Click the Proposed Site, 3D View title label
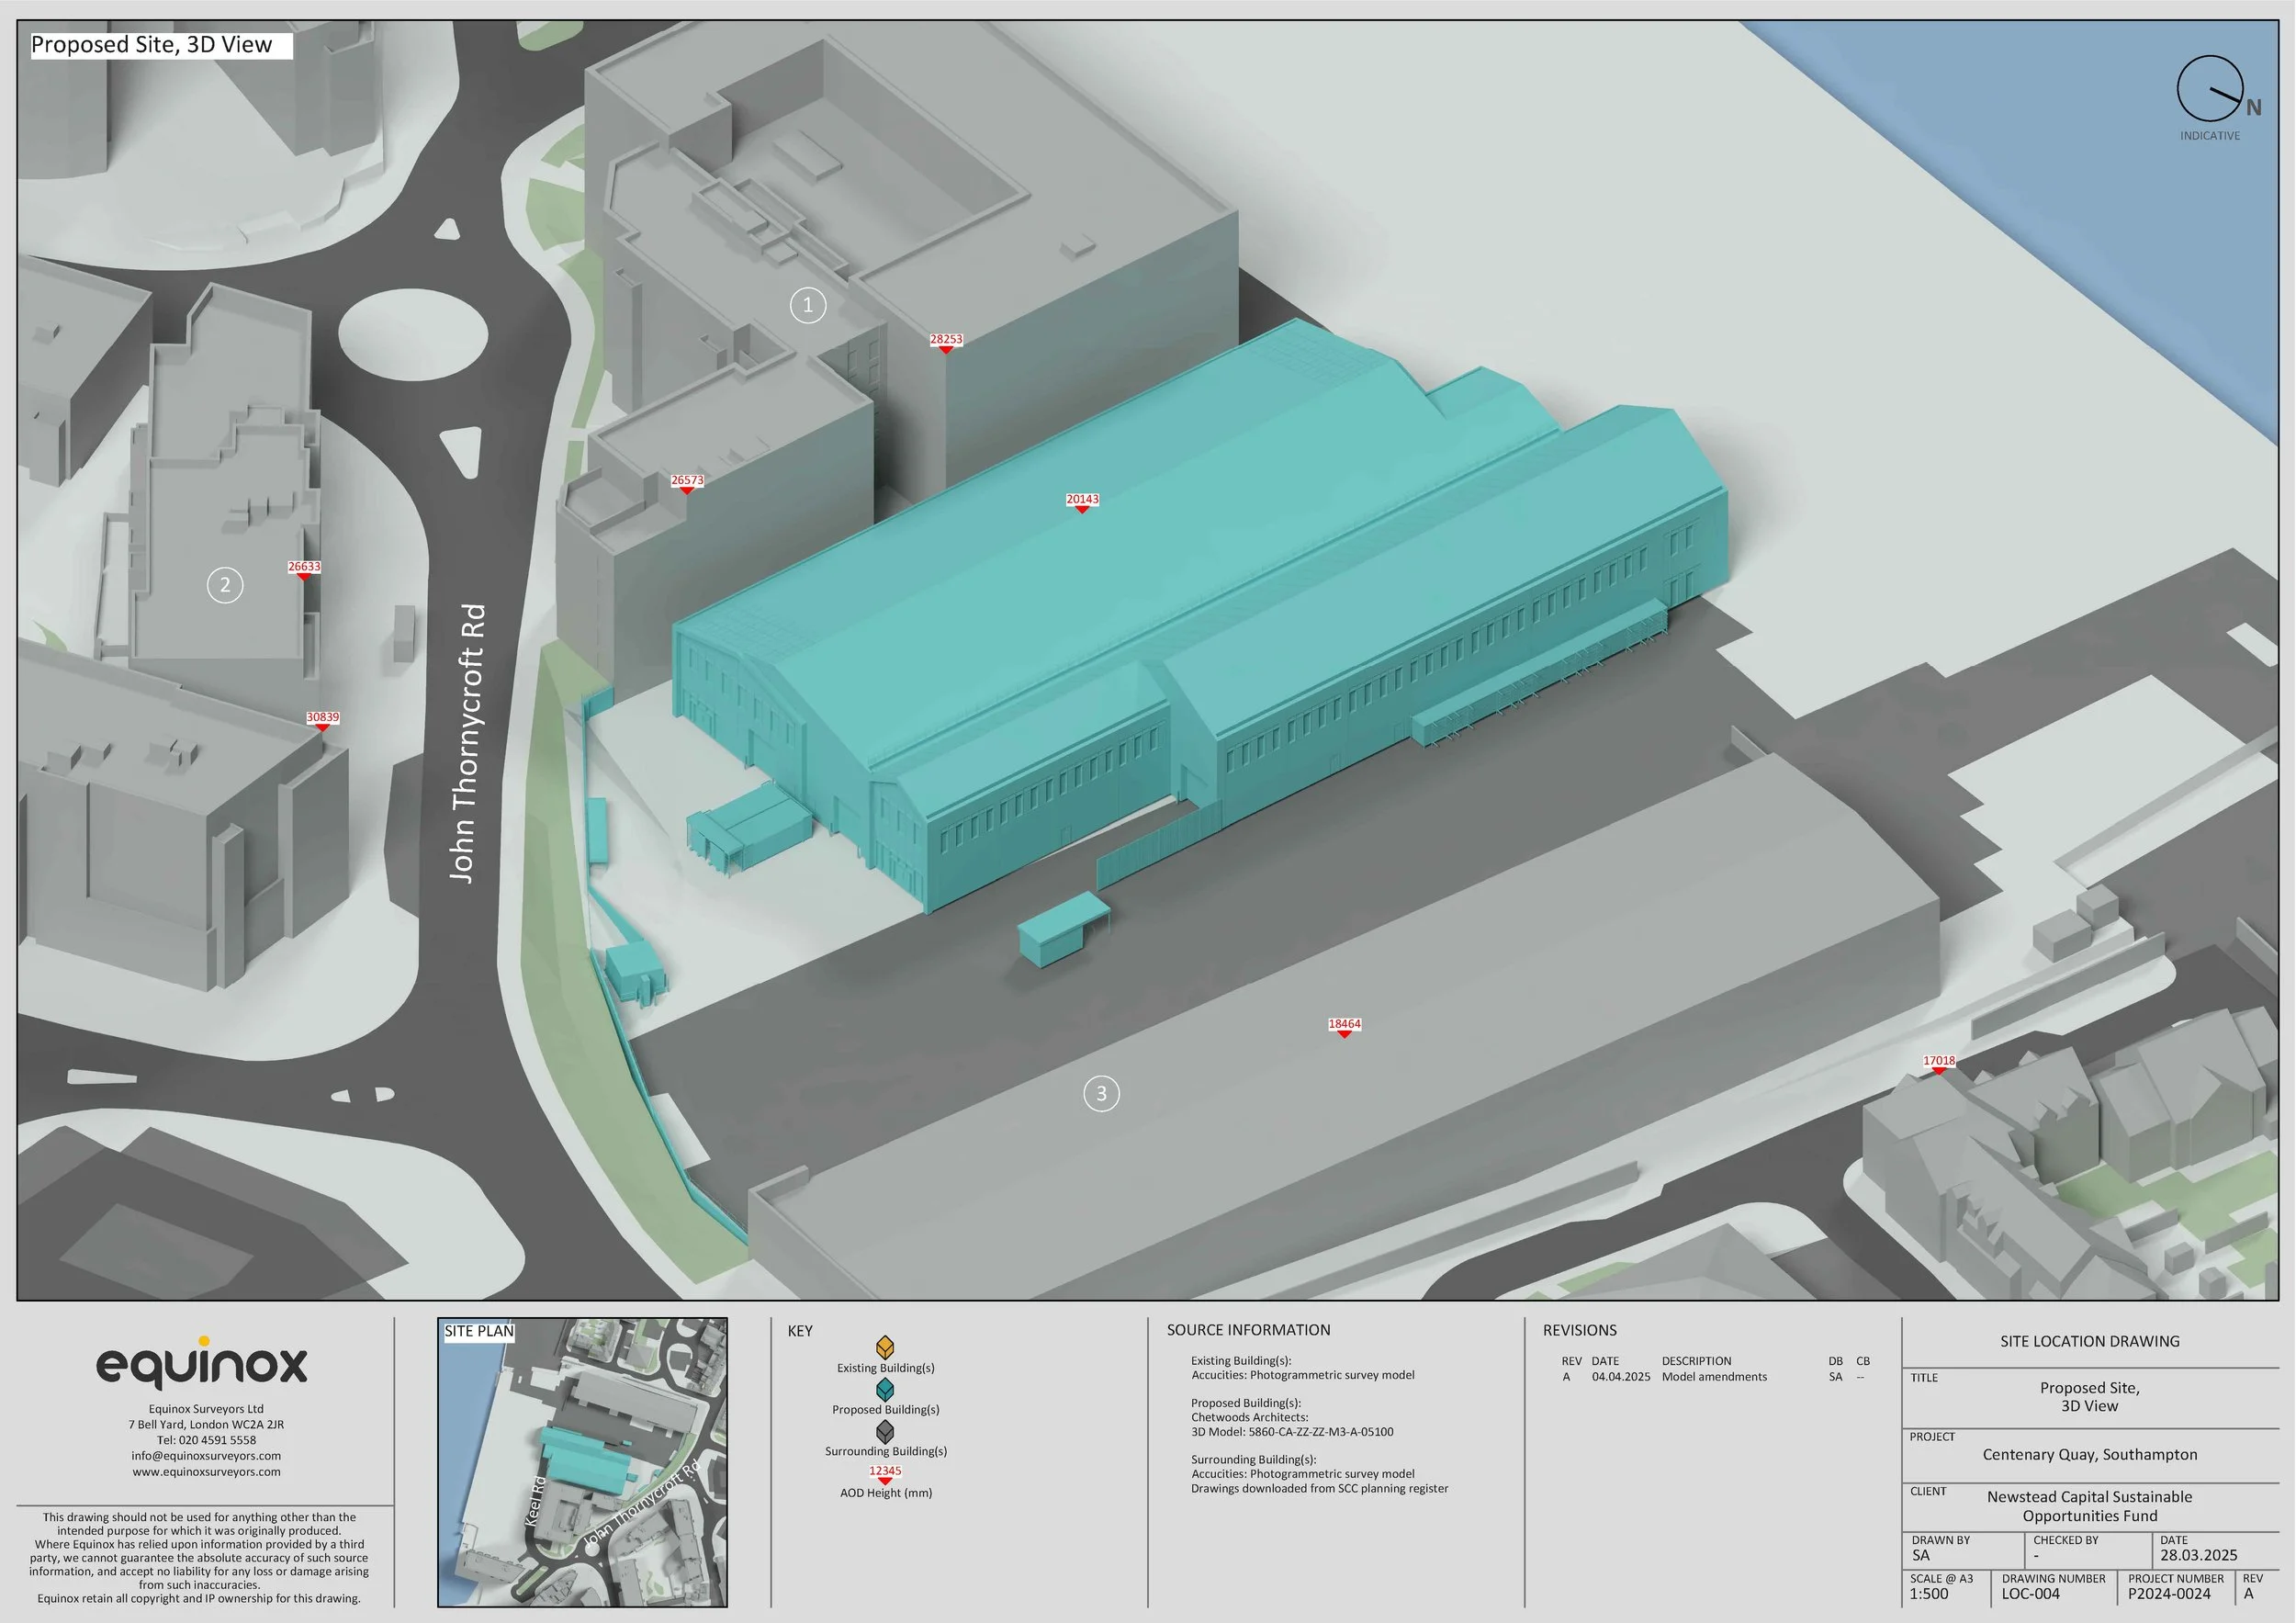Viewport: 2296px width, 1623px height. [x=152, y=45]
